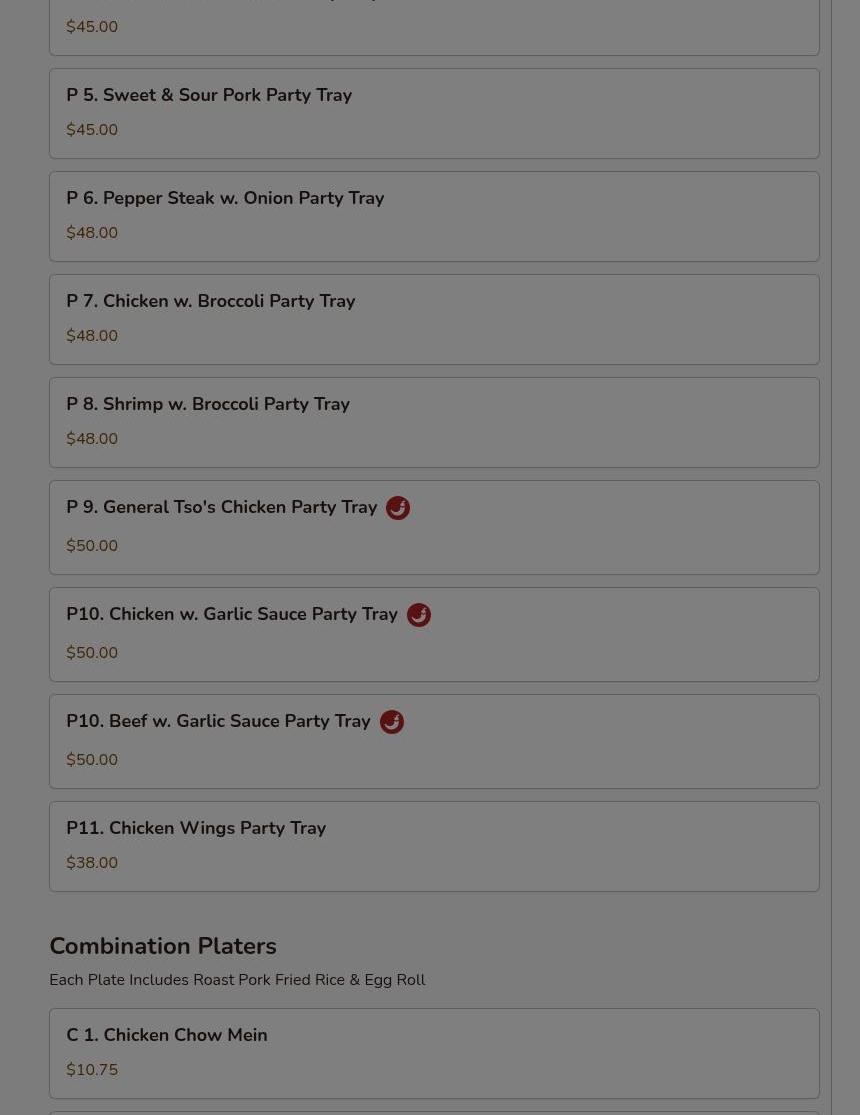Choose P 7. Chicken w. Broccoli Party Tray
This screenshot has height=1115, width=860.
434,319
